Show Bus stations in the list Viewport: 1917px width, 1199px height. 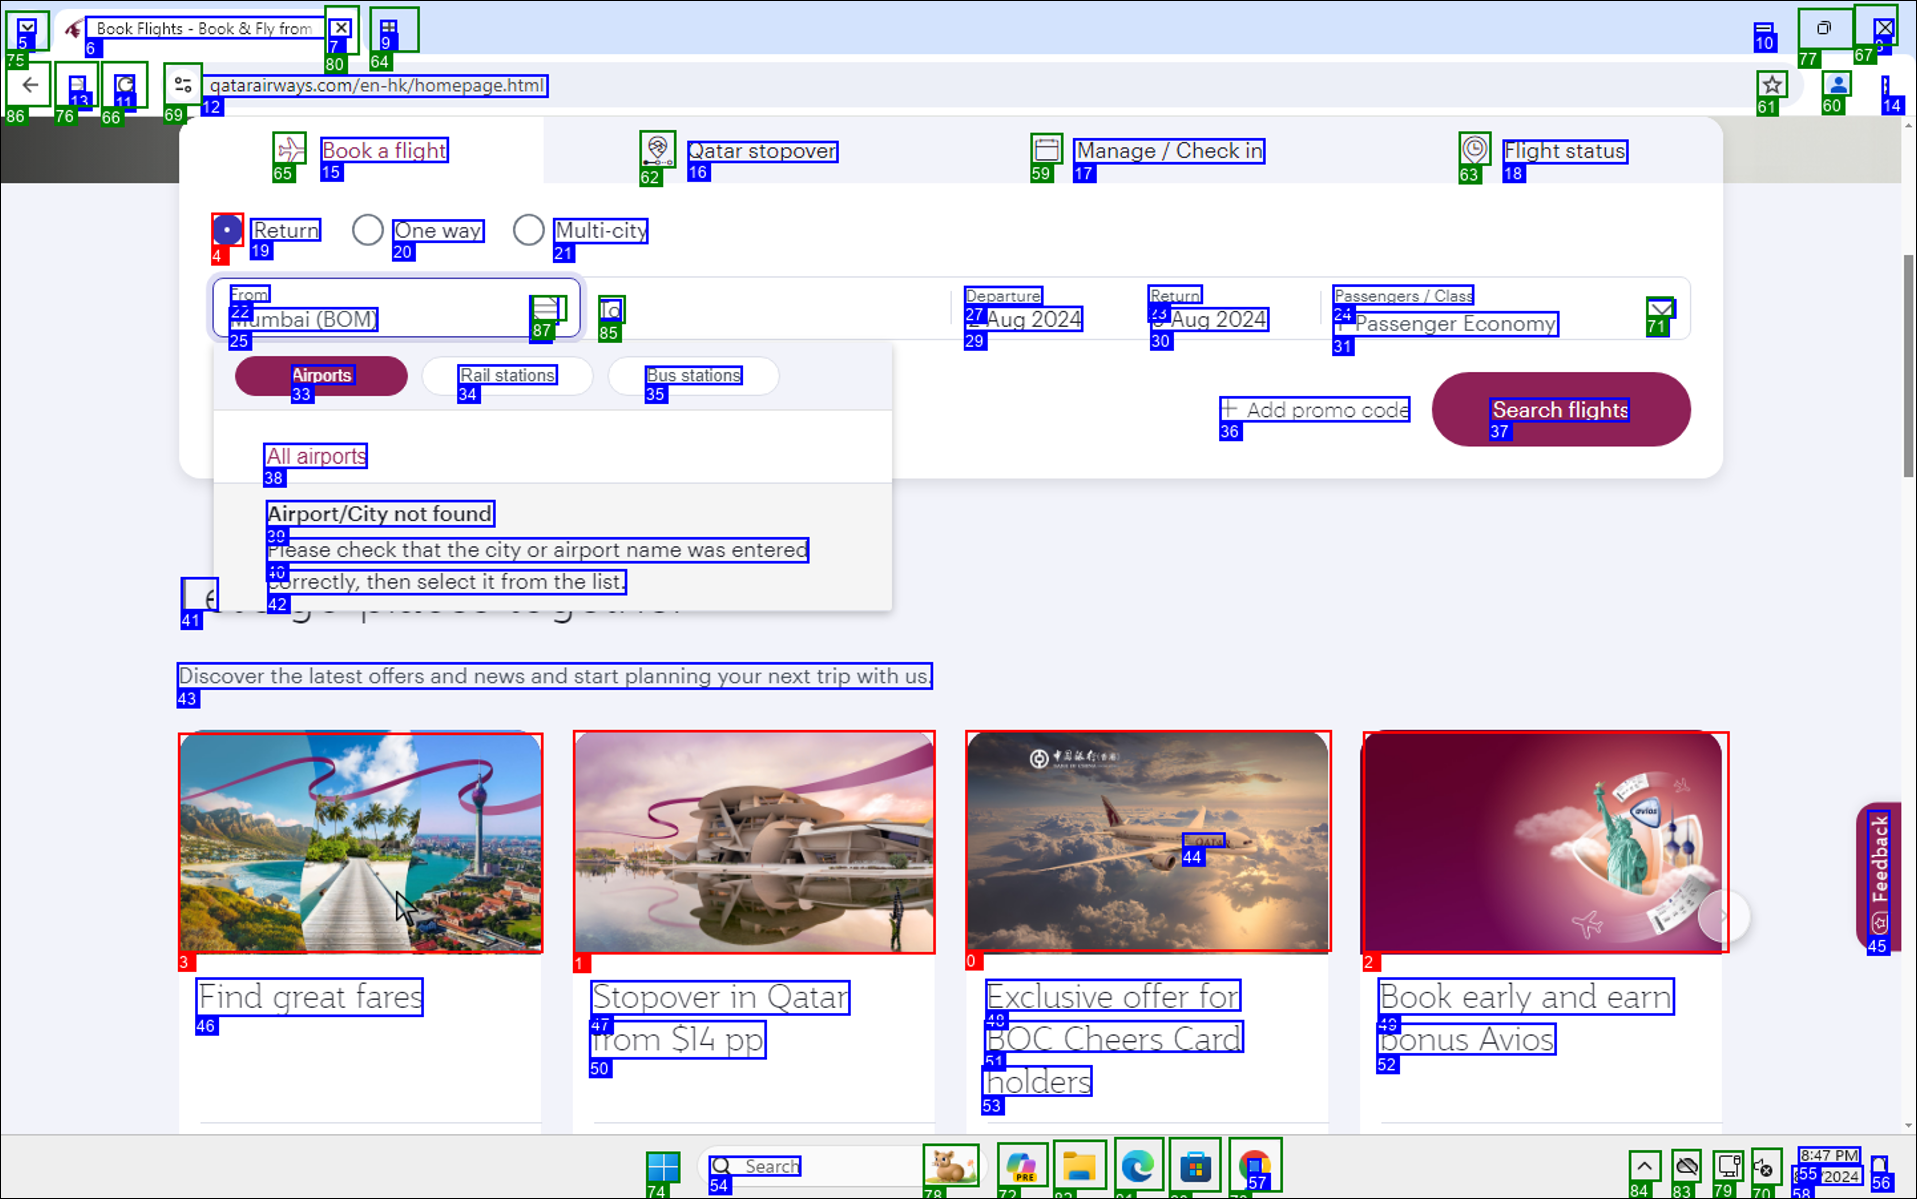pos(693,376)
